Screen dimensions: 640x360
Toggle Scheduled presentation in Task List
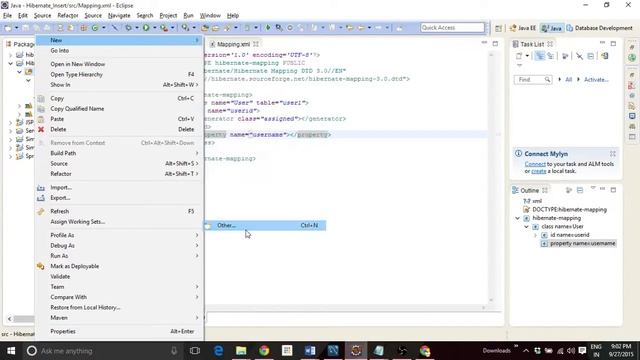pyautogui.click(x=551, y=56)
